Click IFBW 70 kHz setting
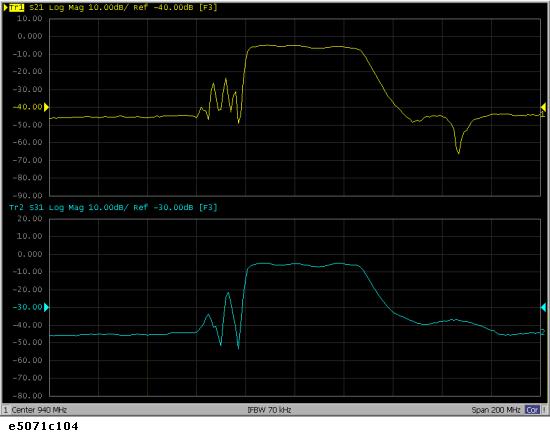Screen dimensions: 550x435 point(269,410)
